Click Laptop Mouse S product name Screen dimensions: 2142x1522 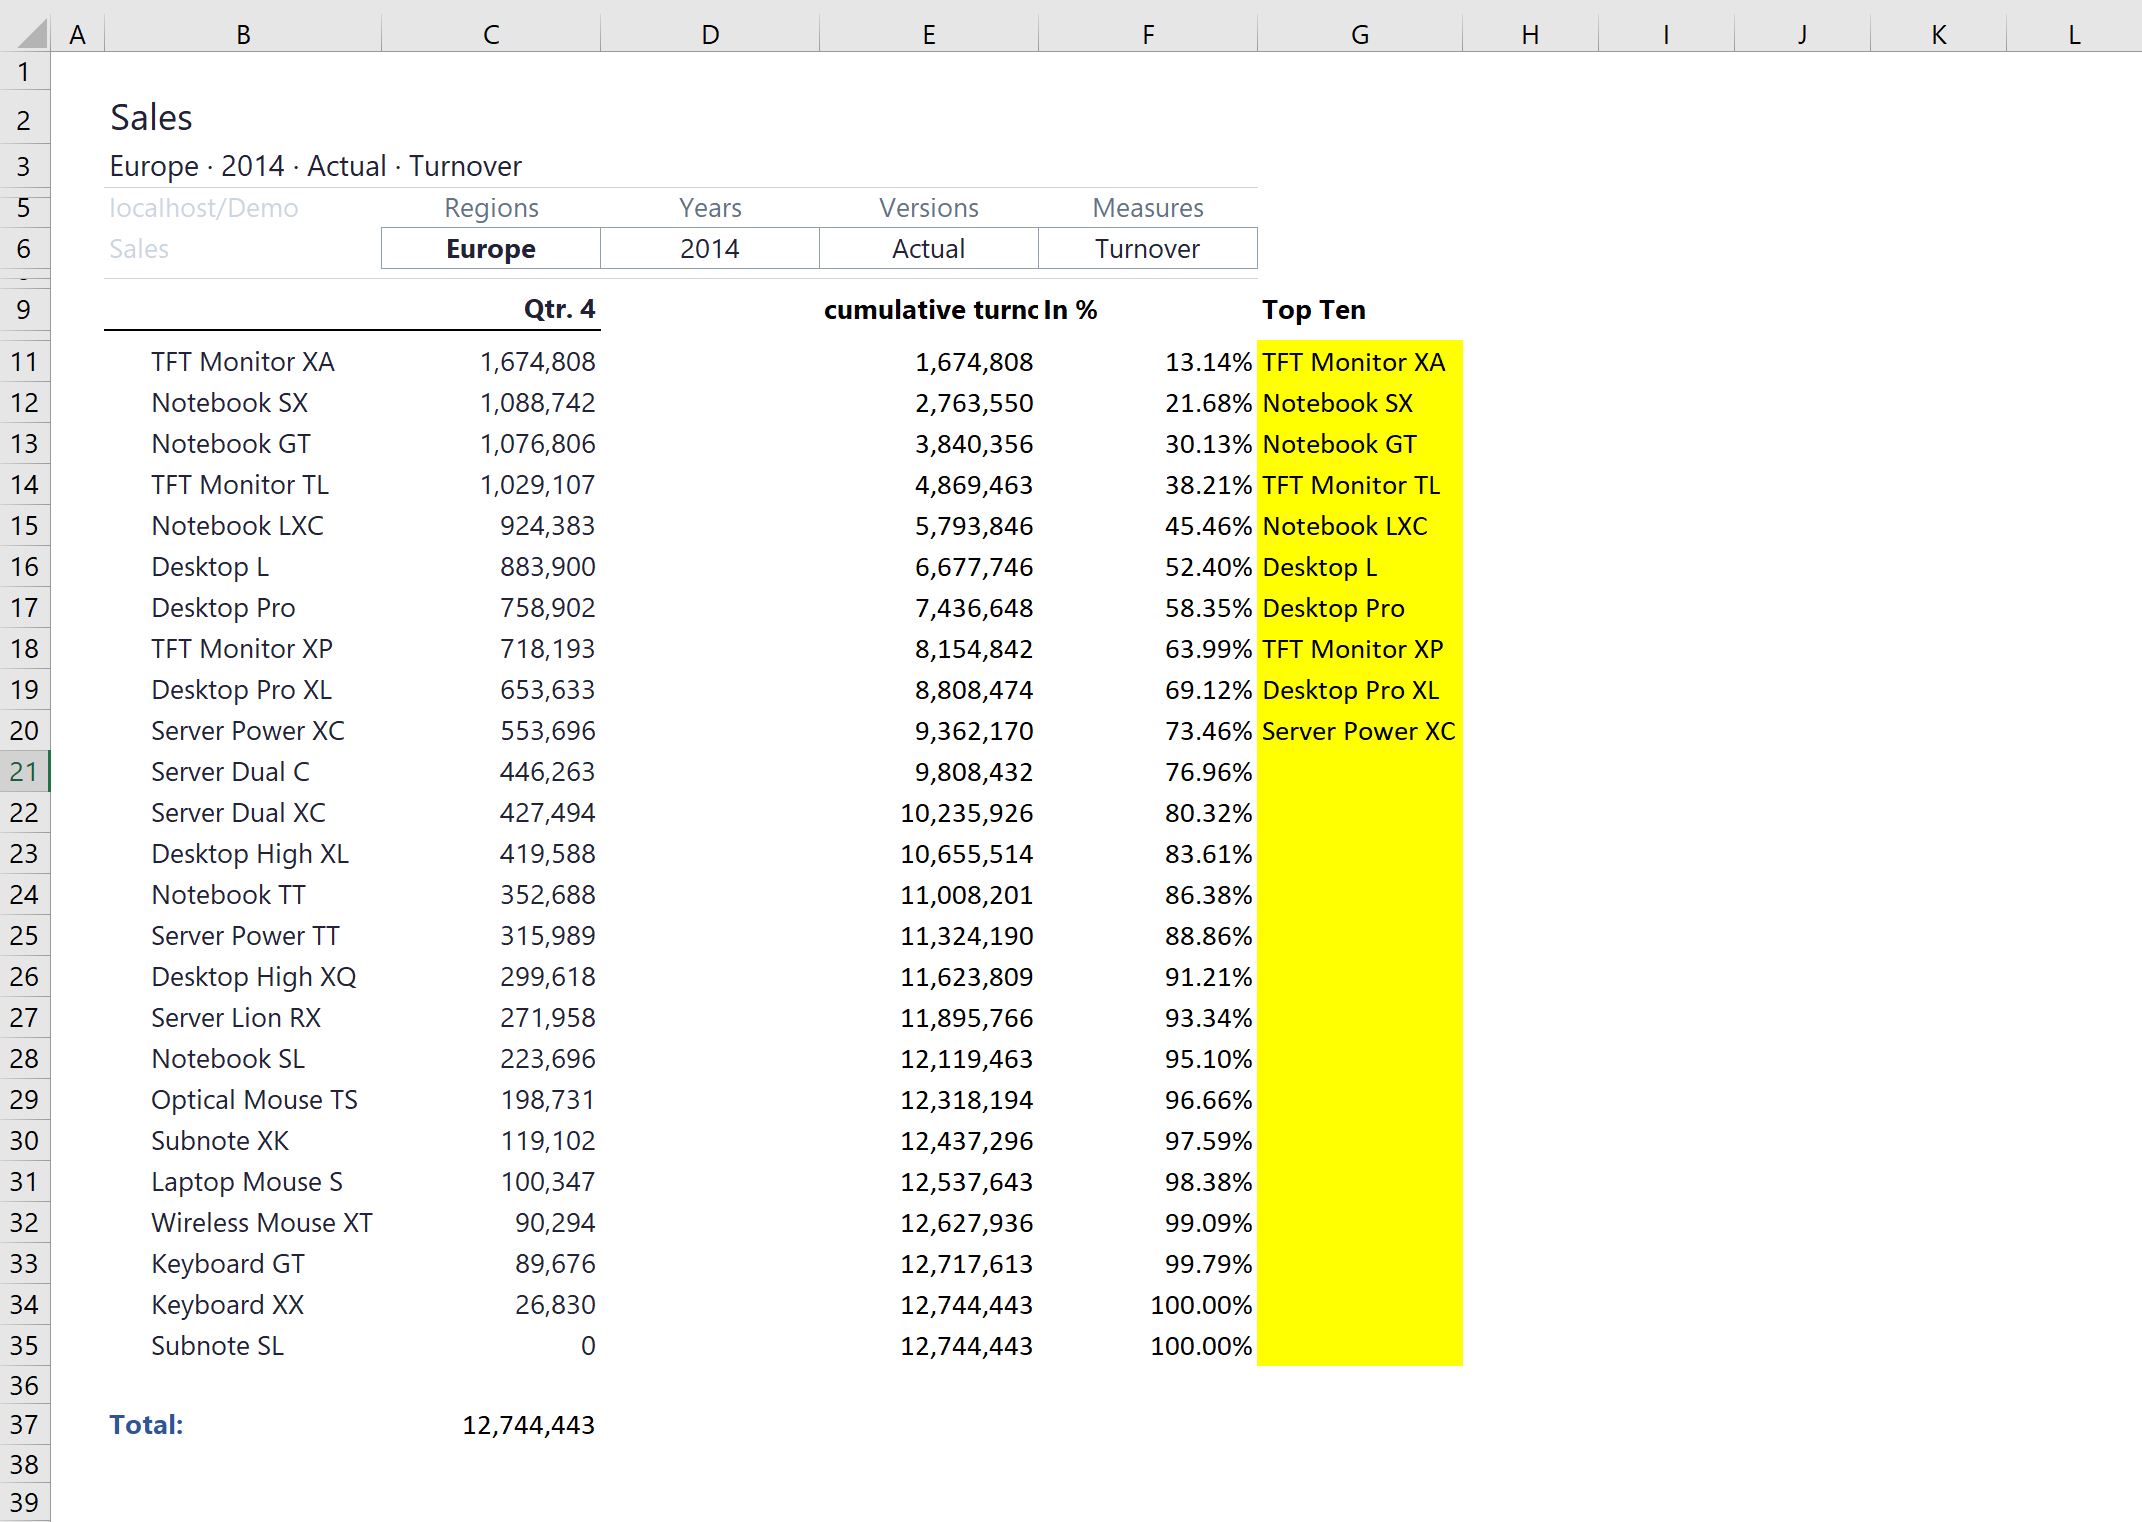[x=247, y=1182]
